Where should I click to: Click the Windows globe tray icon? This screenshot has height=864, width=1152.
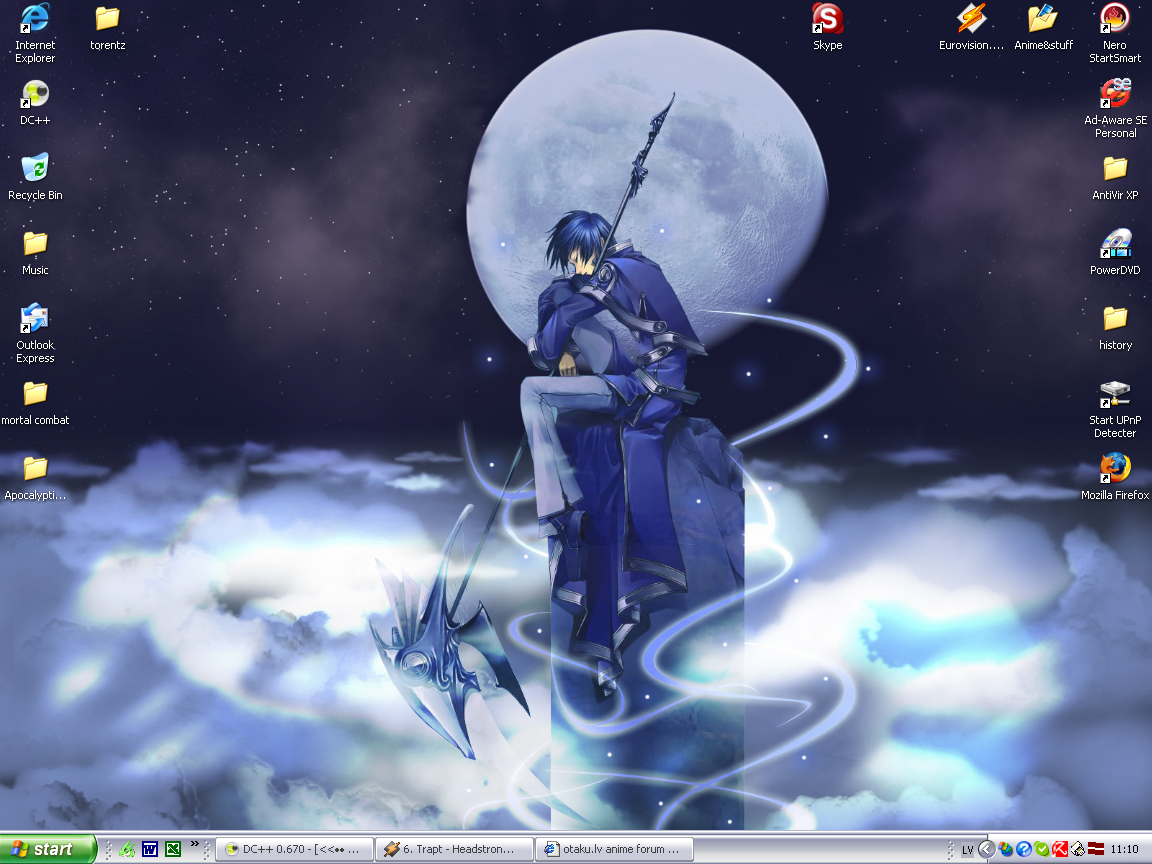[1006, 849]
